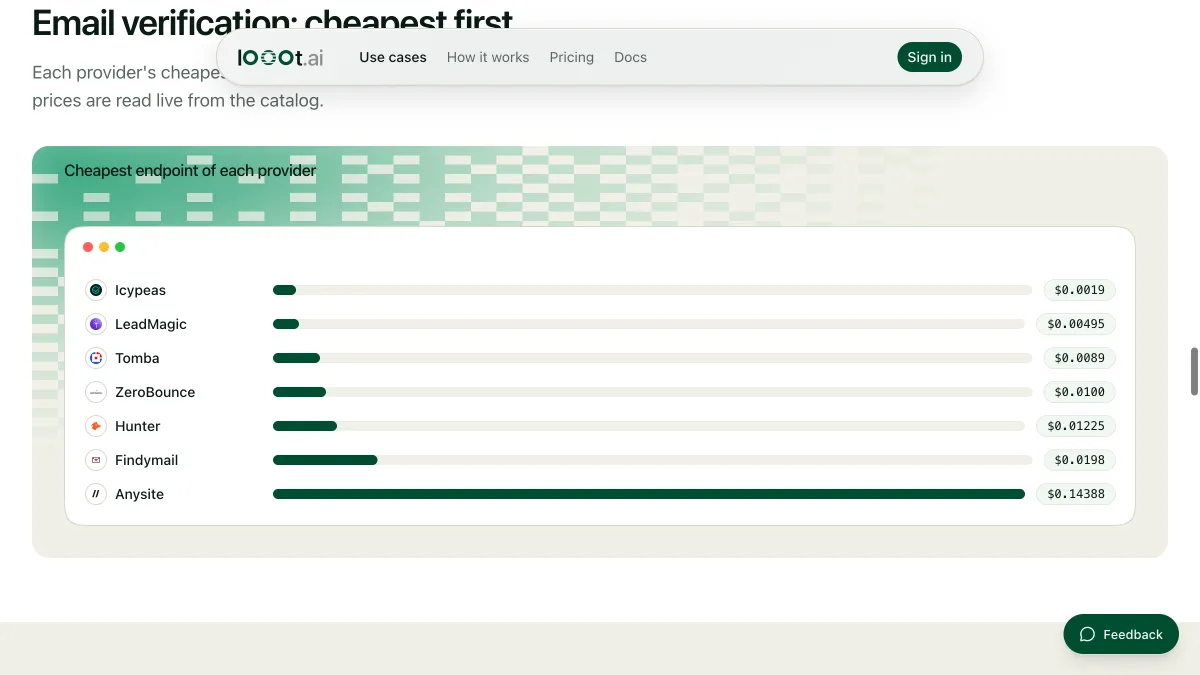
Task: Go to the Pricing page
Action: [572, 57]
